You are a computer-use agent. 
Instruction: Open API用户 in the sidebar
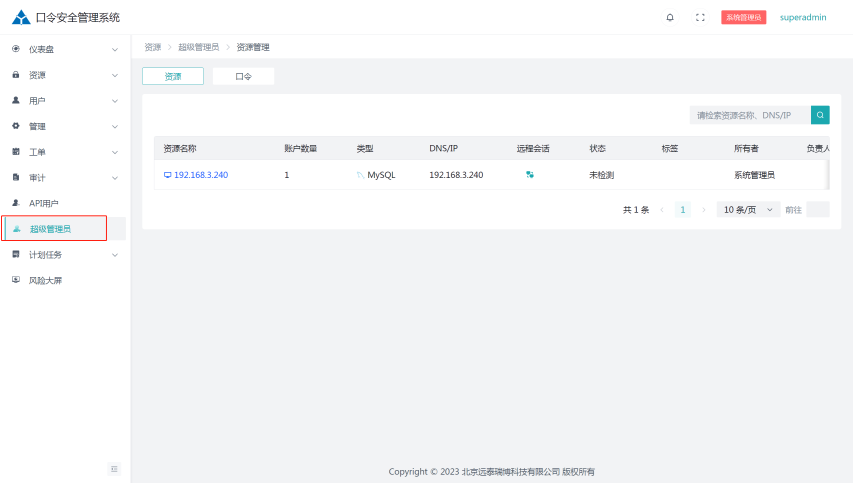pos(44,203)
